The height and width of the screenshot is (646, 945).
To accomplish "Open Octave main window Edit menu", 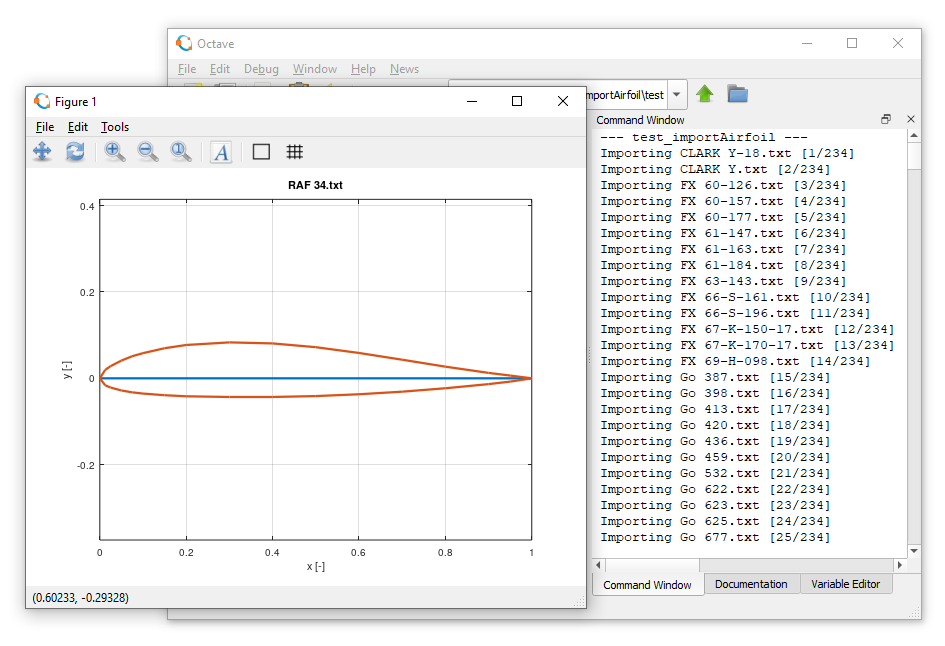I will tap(220, 69).
